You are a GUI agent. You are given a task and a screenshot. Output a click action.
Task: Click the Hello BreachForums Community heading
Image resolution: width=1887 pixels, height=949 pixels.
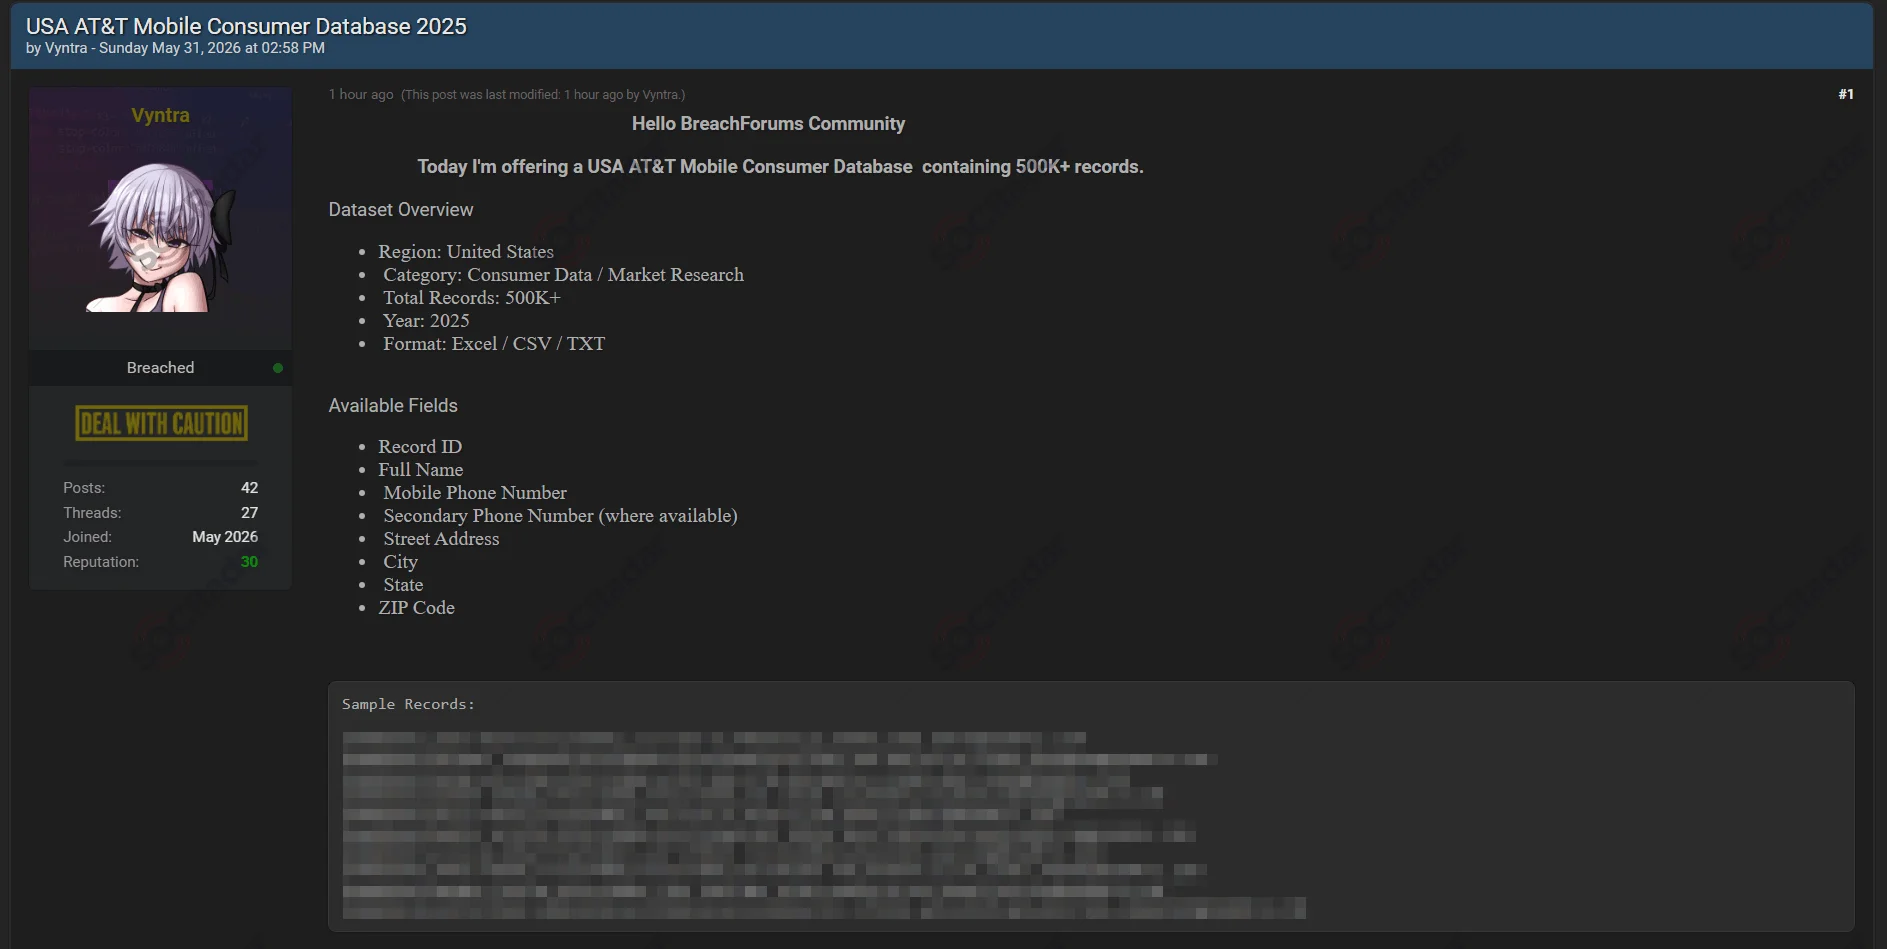(768, 124)
